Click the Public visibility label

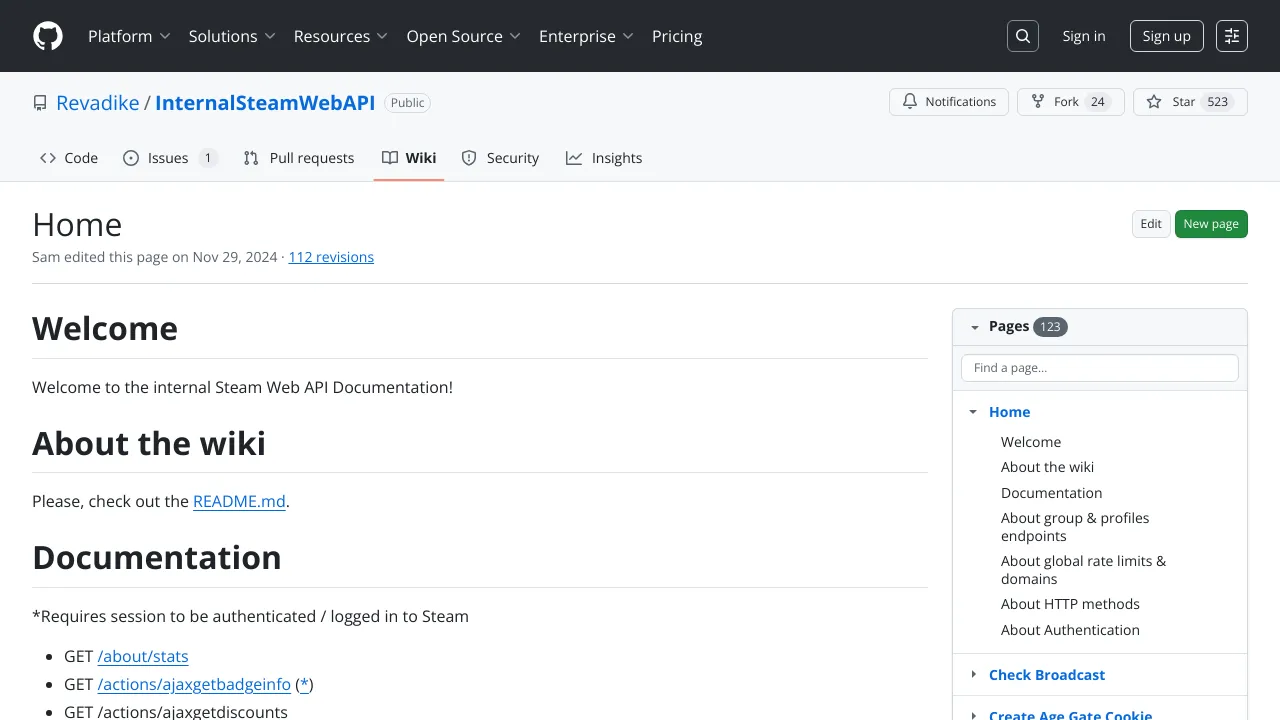click(407, 103)
